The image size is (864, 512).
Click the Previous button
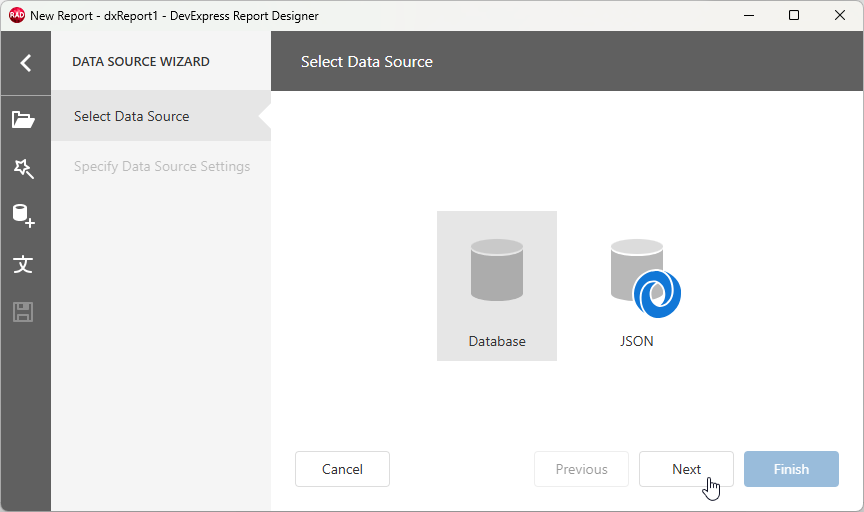coord(581,469)
